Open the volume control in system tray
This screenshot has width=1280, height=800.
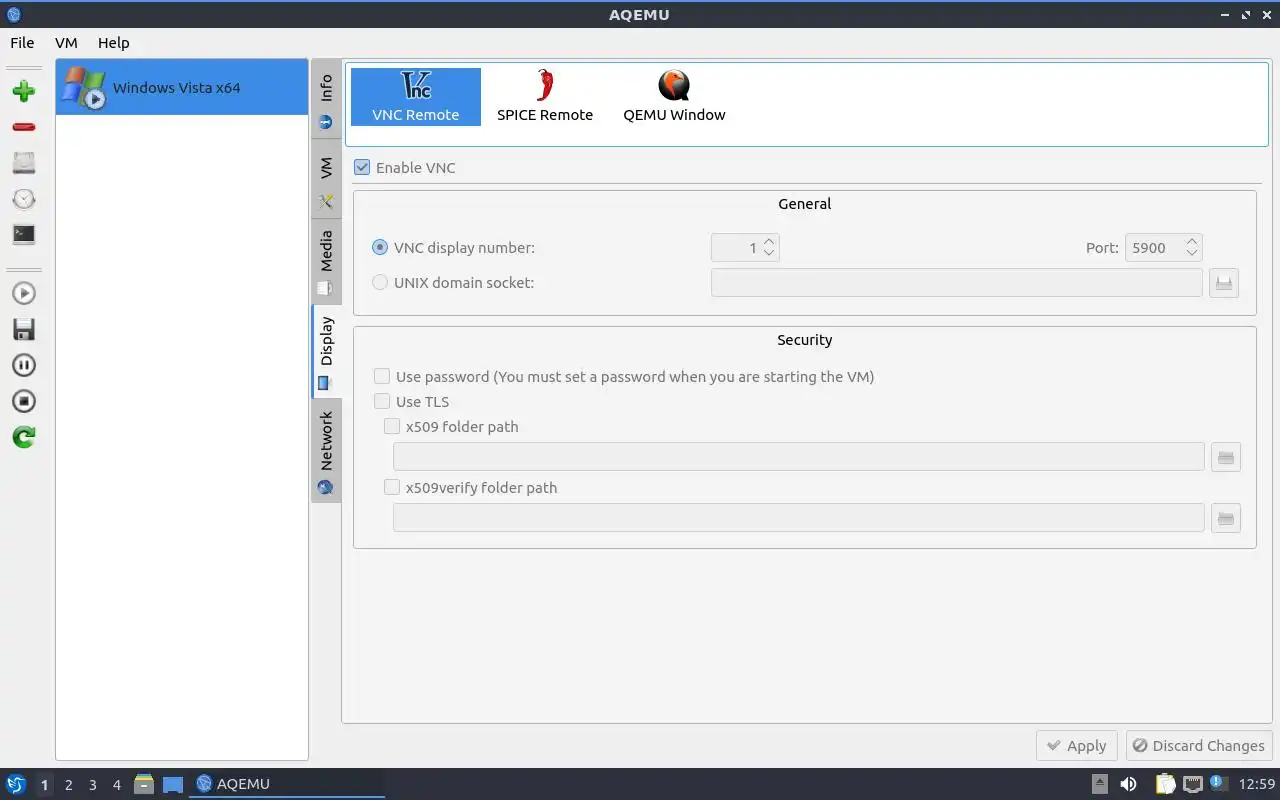tap(1128, 784)
